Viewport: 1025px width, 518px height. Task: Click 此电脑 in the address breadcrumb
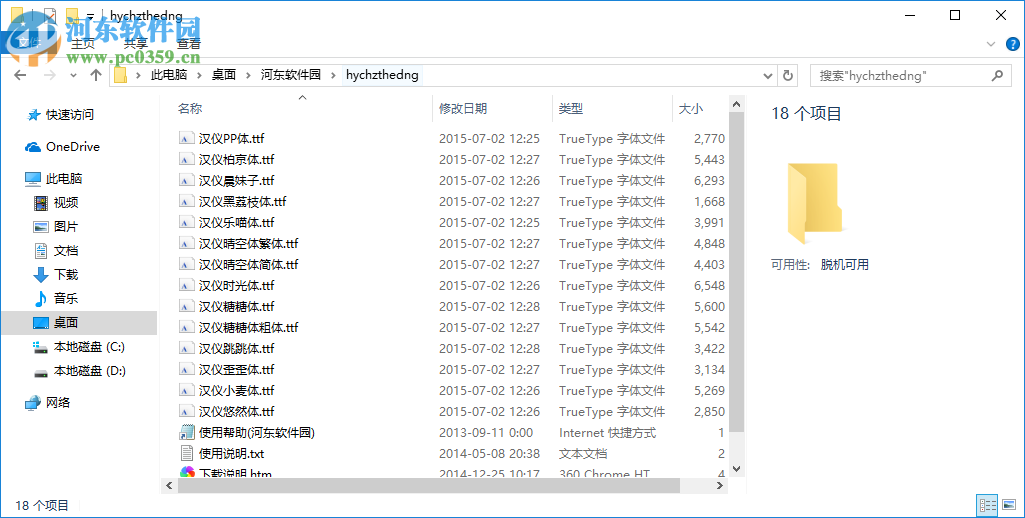click(169, 75)
